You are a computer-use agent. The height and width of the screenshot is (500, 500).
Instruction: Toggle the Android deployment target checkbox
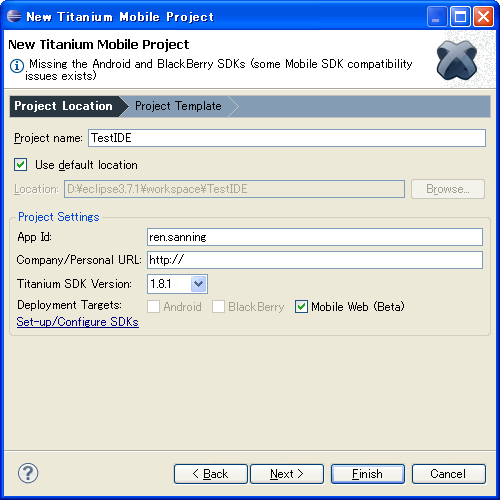[x=153, y=306]
